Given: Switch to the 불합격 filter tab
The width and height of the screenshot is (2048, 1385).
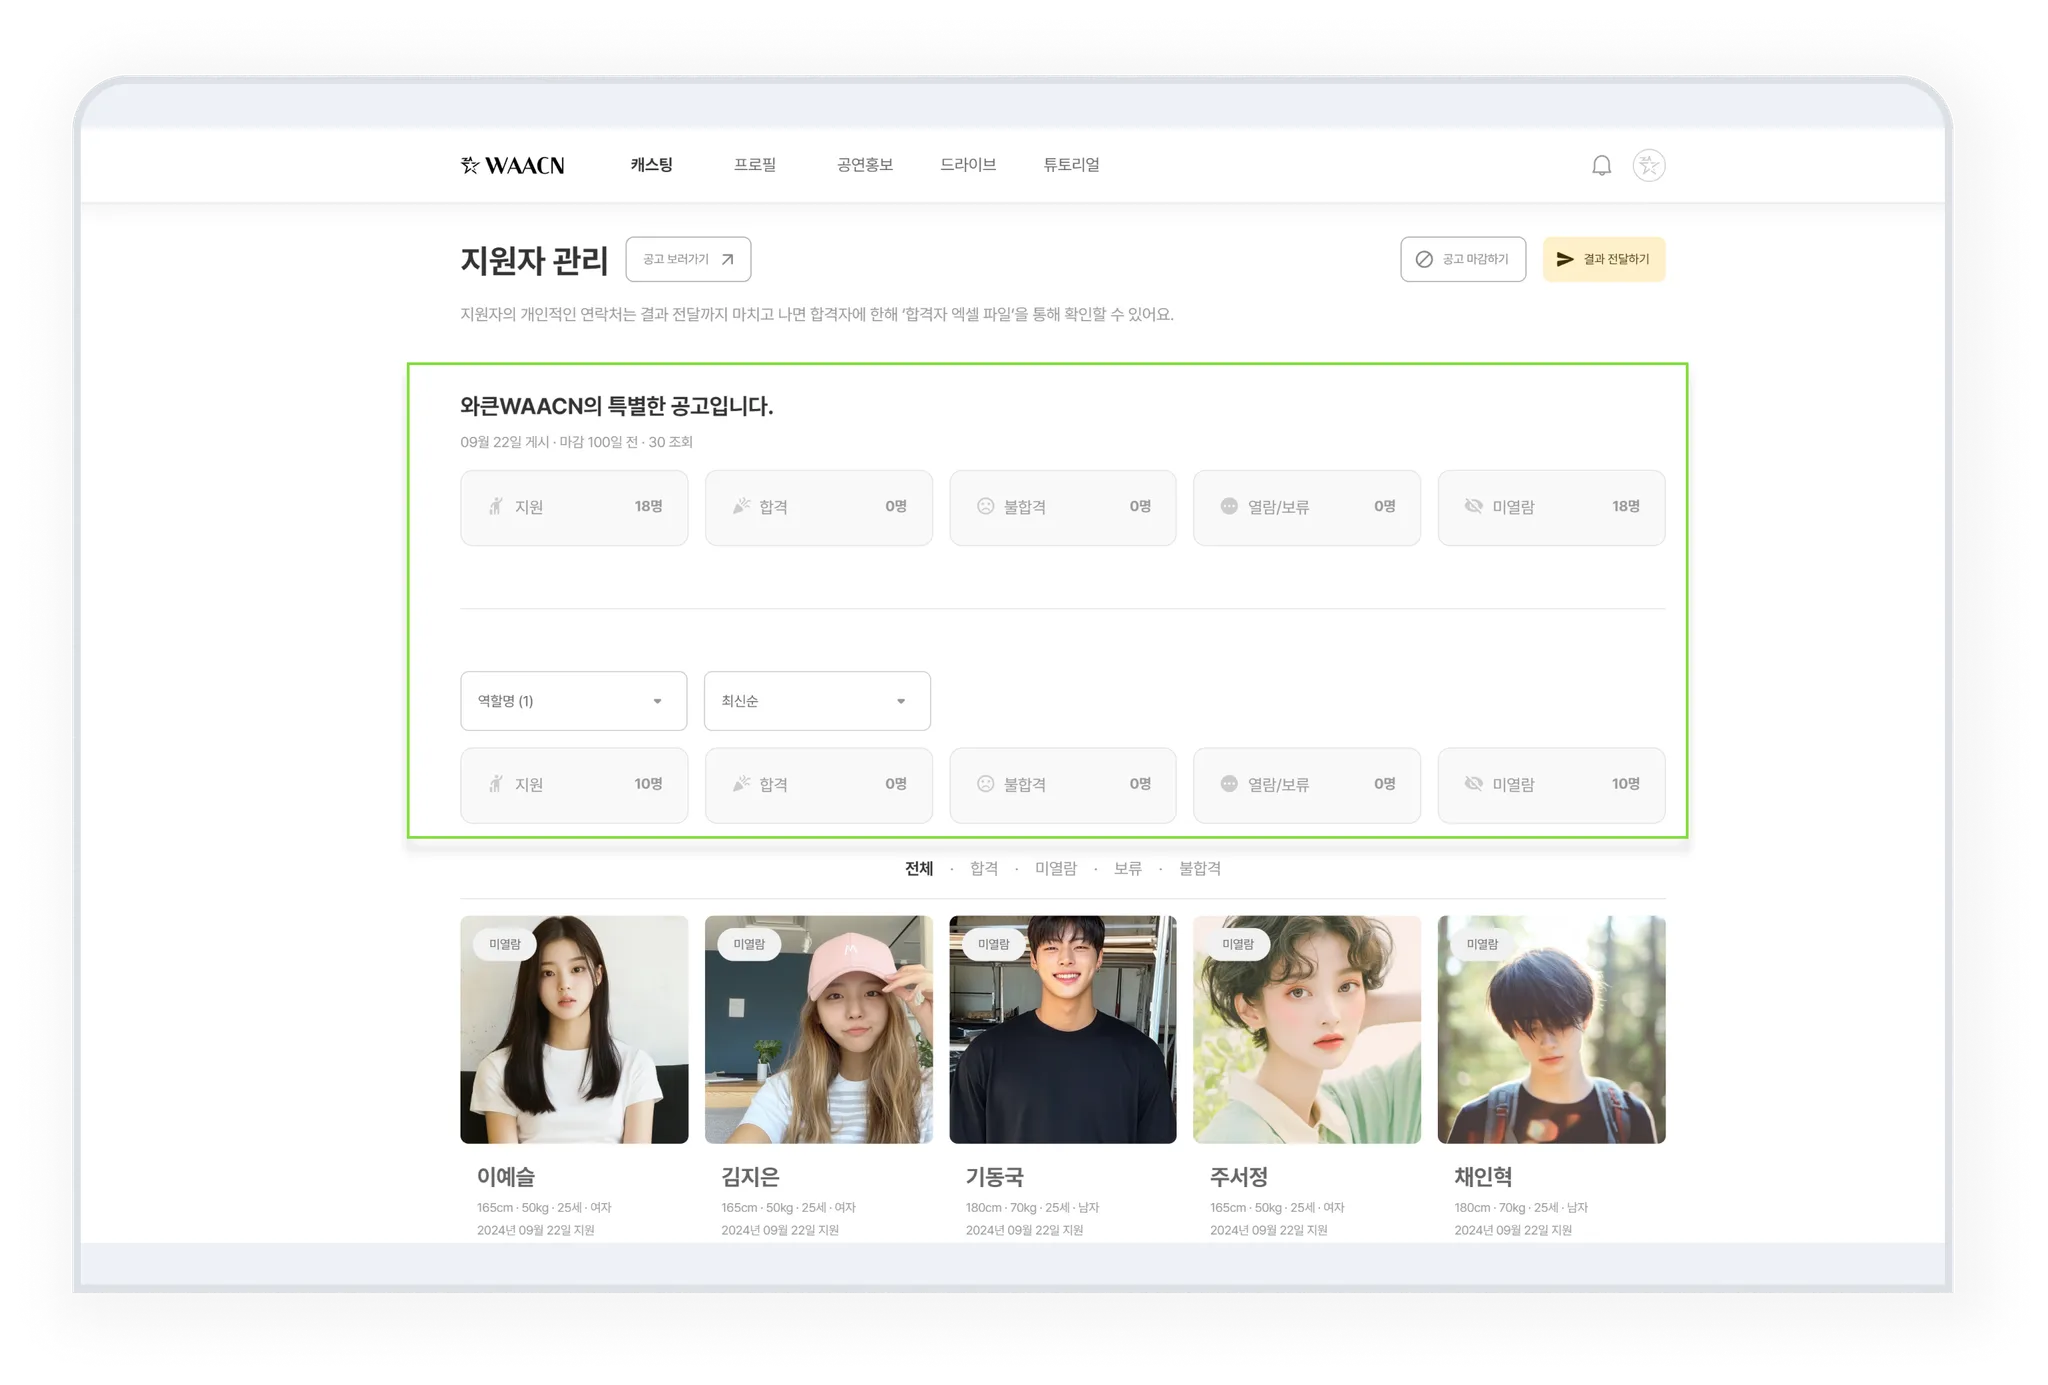Looking at the screenshot, I should (1199, 869).
